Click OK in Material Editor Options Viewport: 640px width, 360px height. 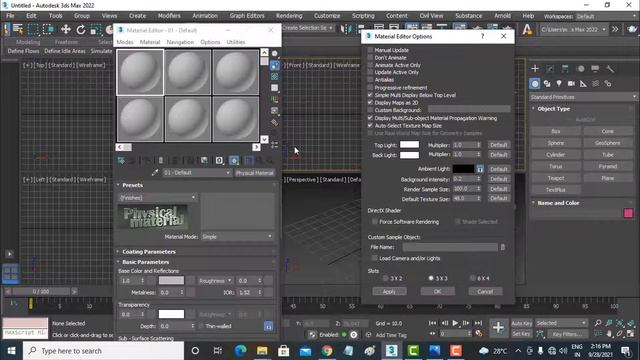pyautogui.click(x=437, y=292)
